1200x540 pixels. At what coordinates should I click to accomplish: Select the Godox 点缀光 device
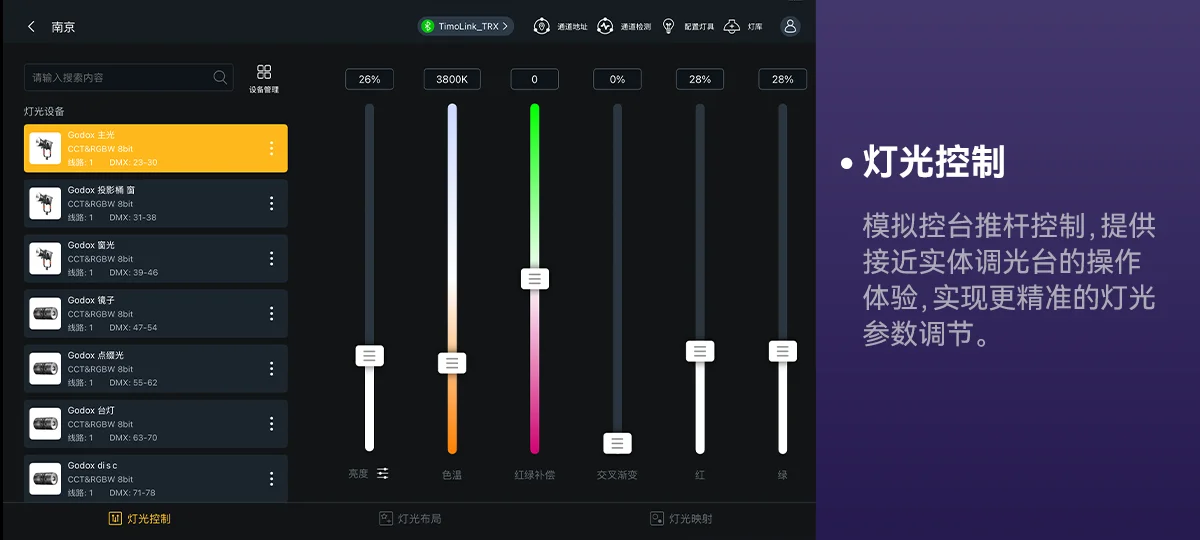(x=150, y=369)
